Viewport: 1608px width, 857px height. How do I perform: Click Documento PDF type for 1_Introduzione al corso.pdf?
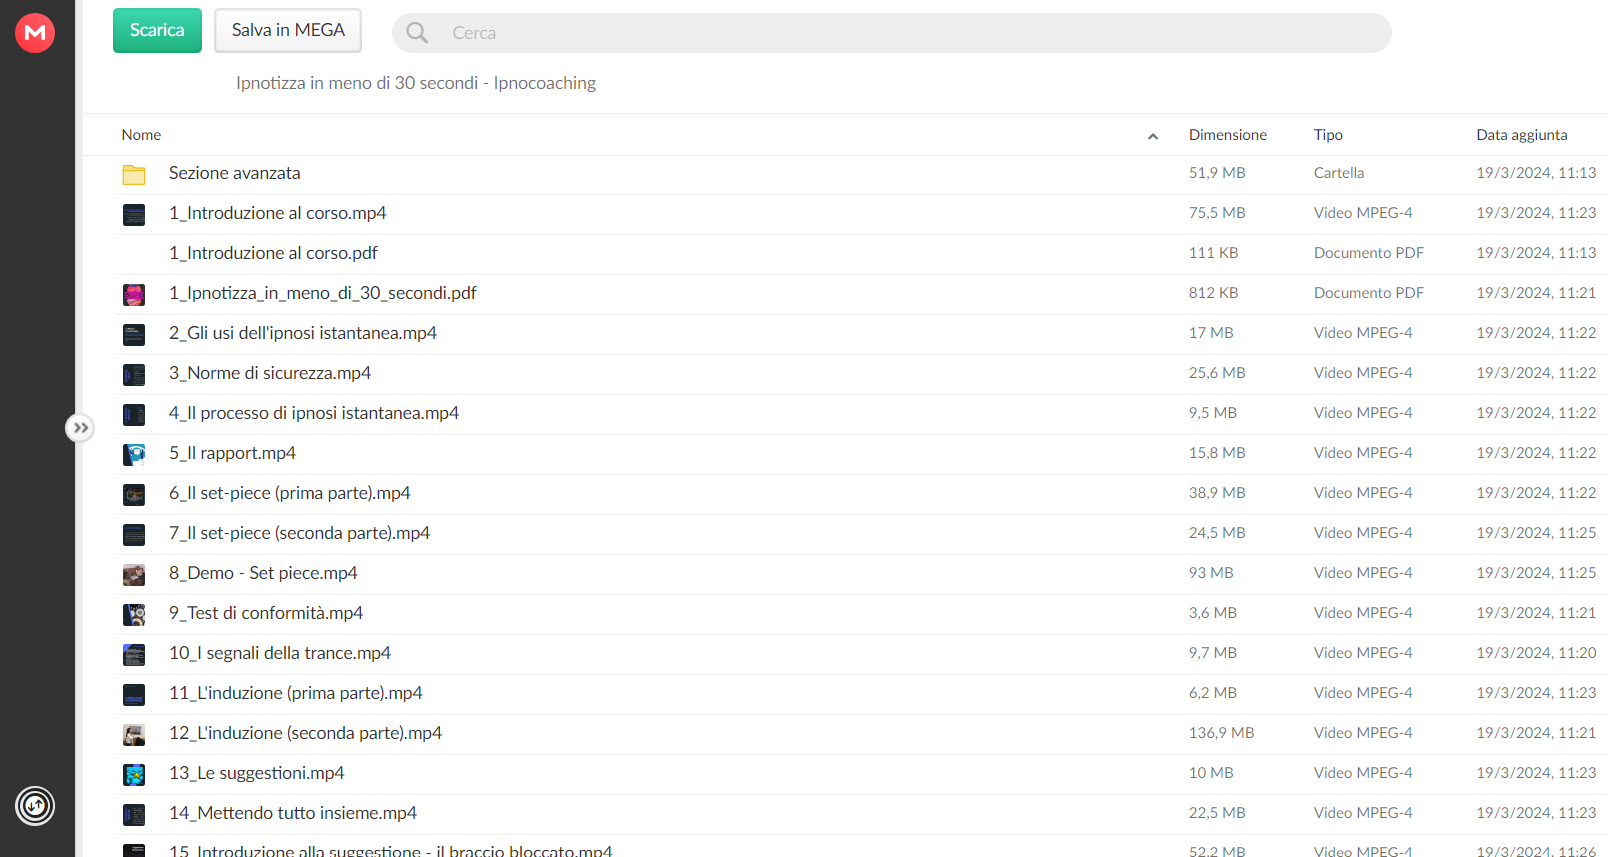click(1369, 253)
